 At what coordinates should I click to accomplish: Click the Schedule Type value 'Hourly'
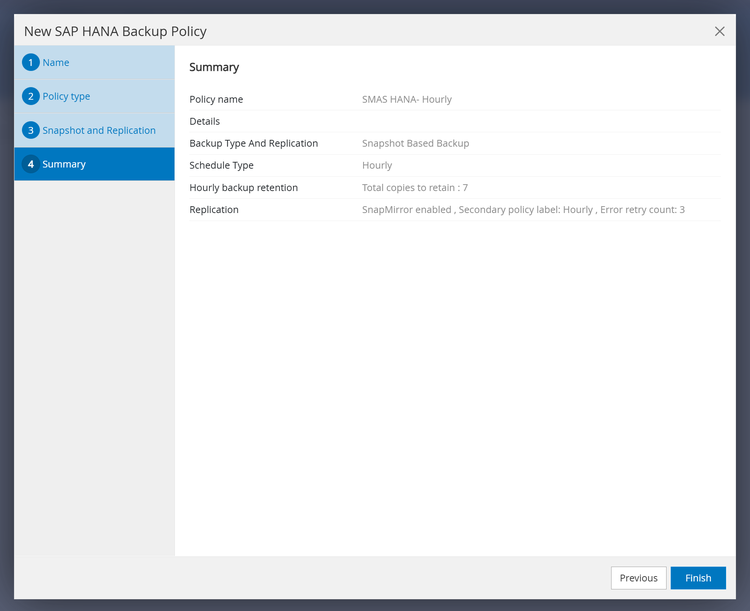377,166
